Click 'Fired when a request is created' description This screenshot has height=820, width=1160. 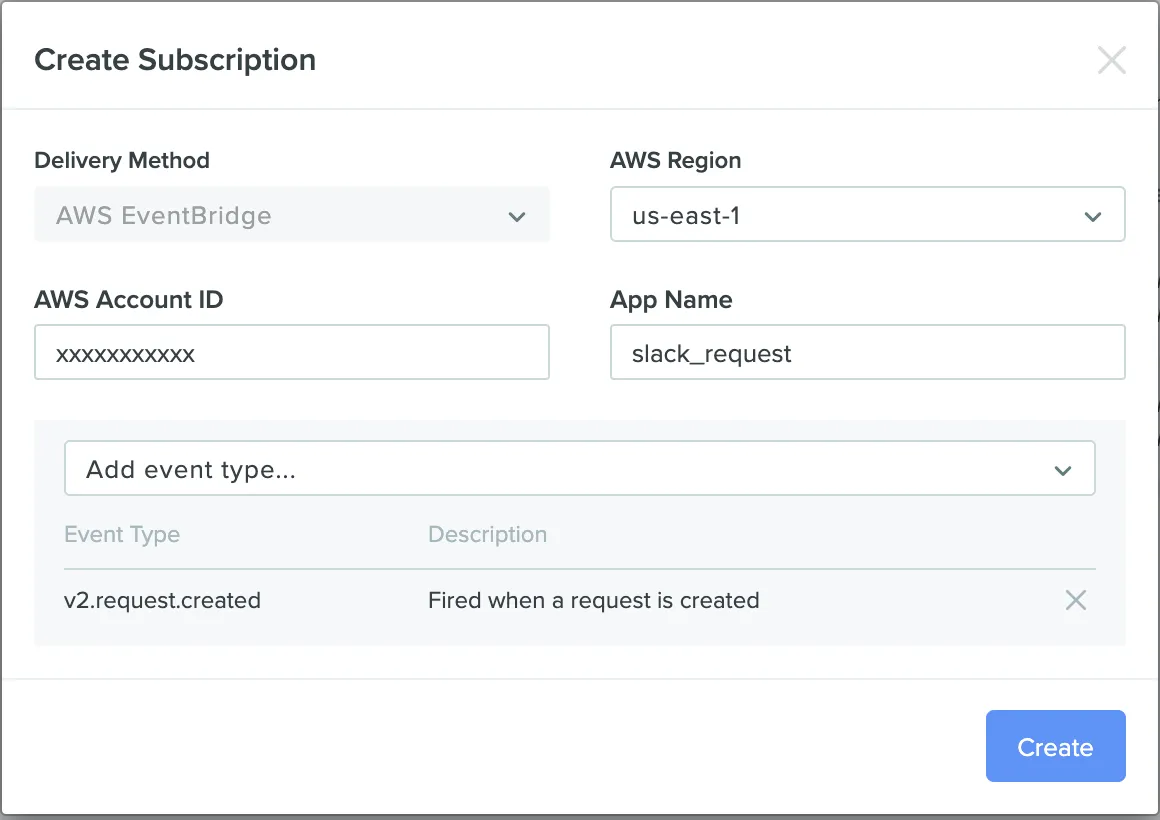[593, 600]
